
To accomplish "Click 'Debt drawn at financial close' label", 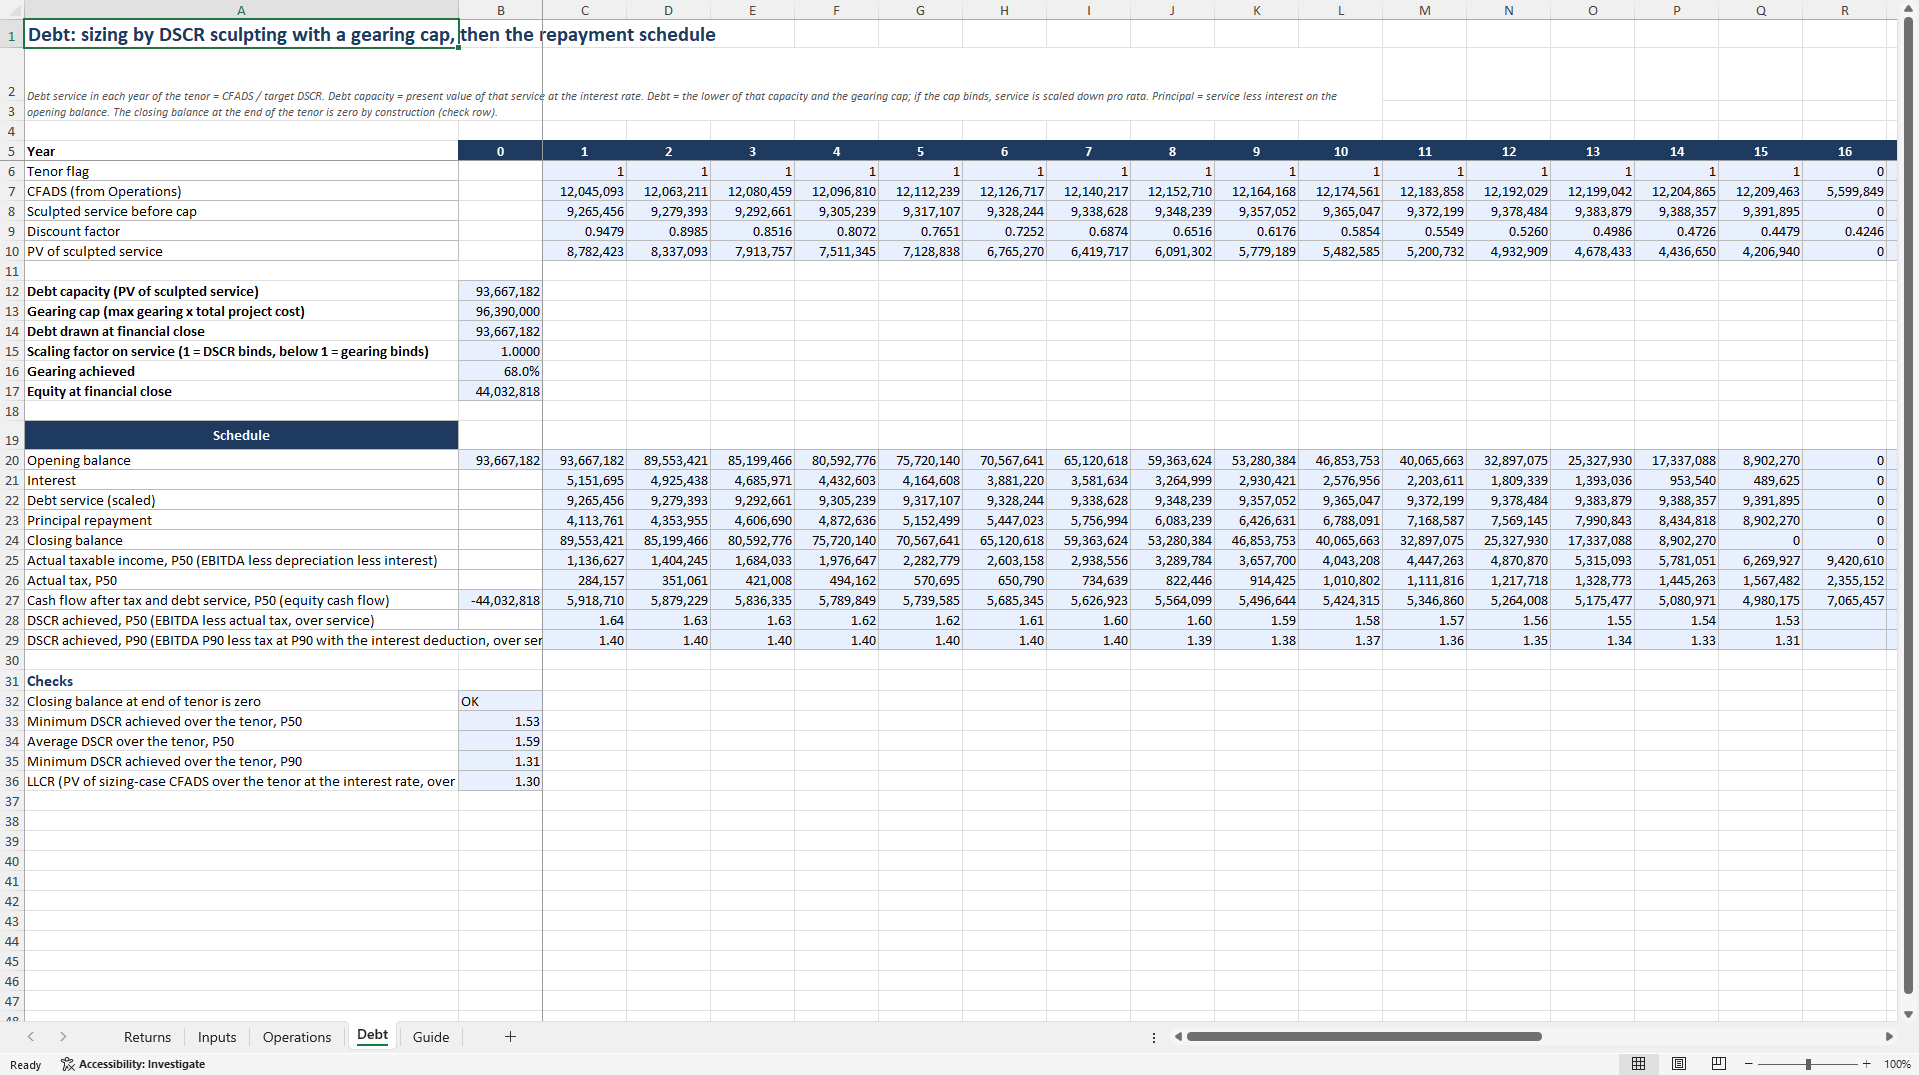I will (241, 331).
